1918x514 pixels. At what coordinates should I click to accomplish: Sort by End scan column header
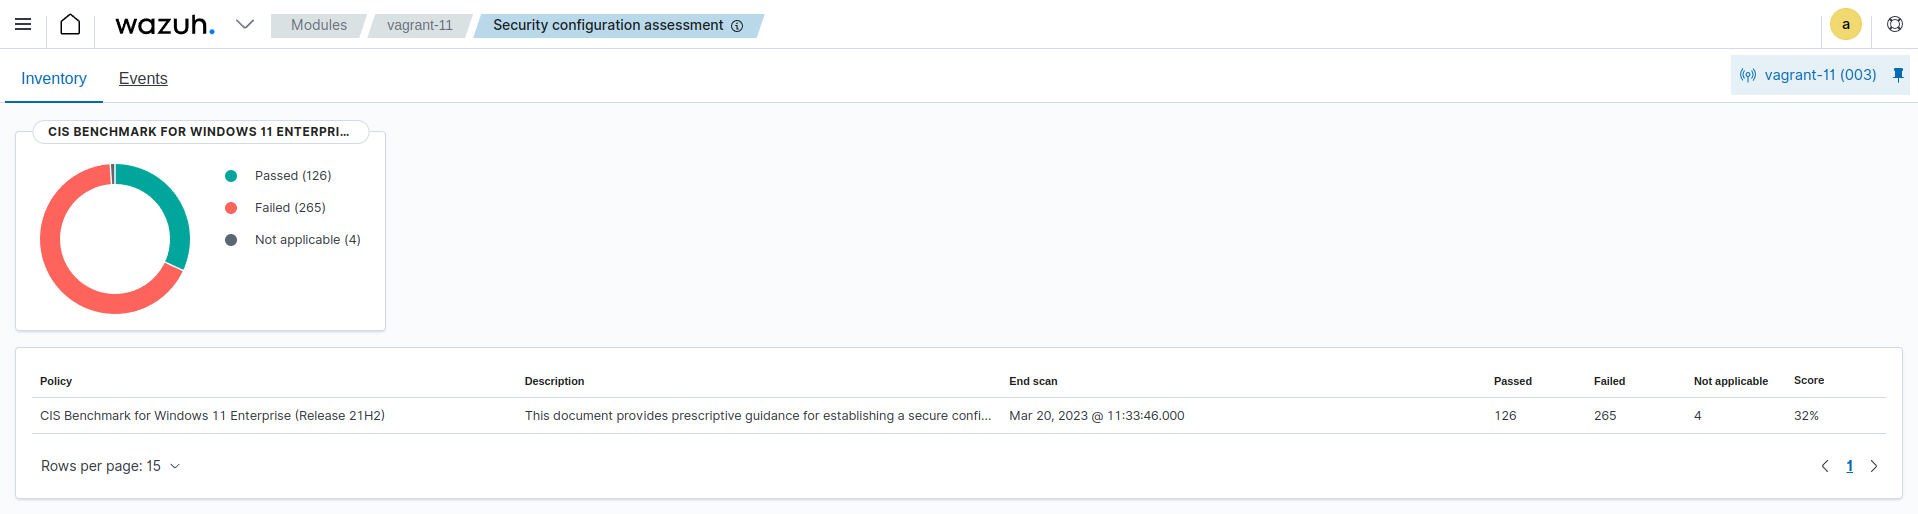pos(1033,381)
